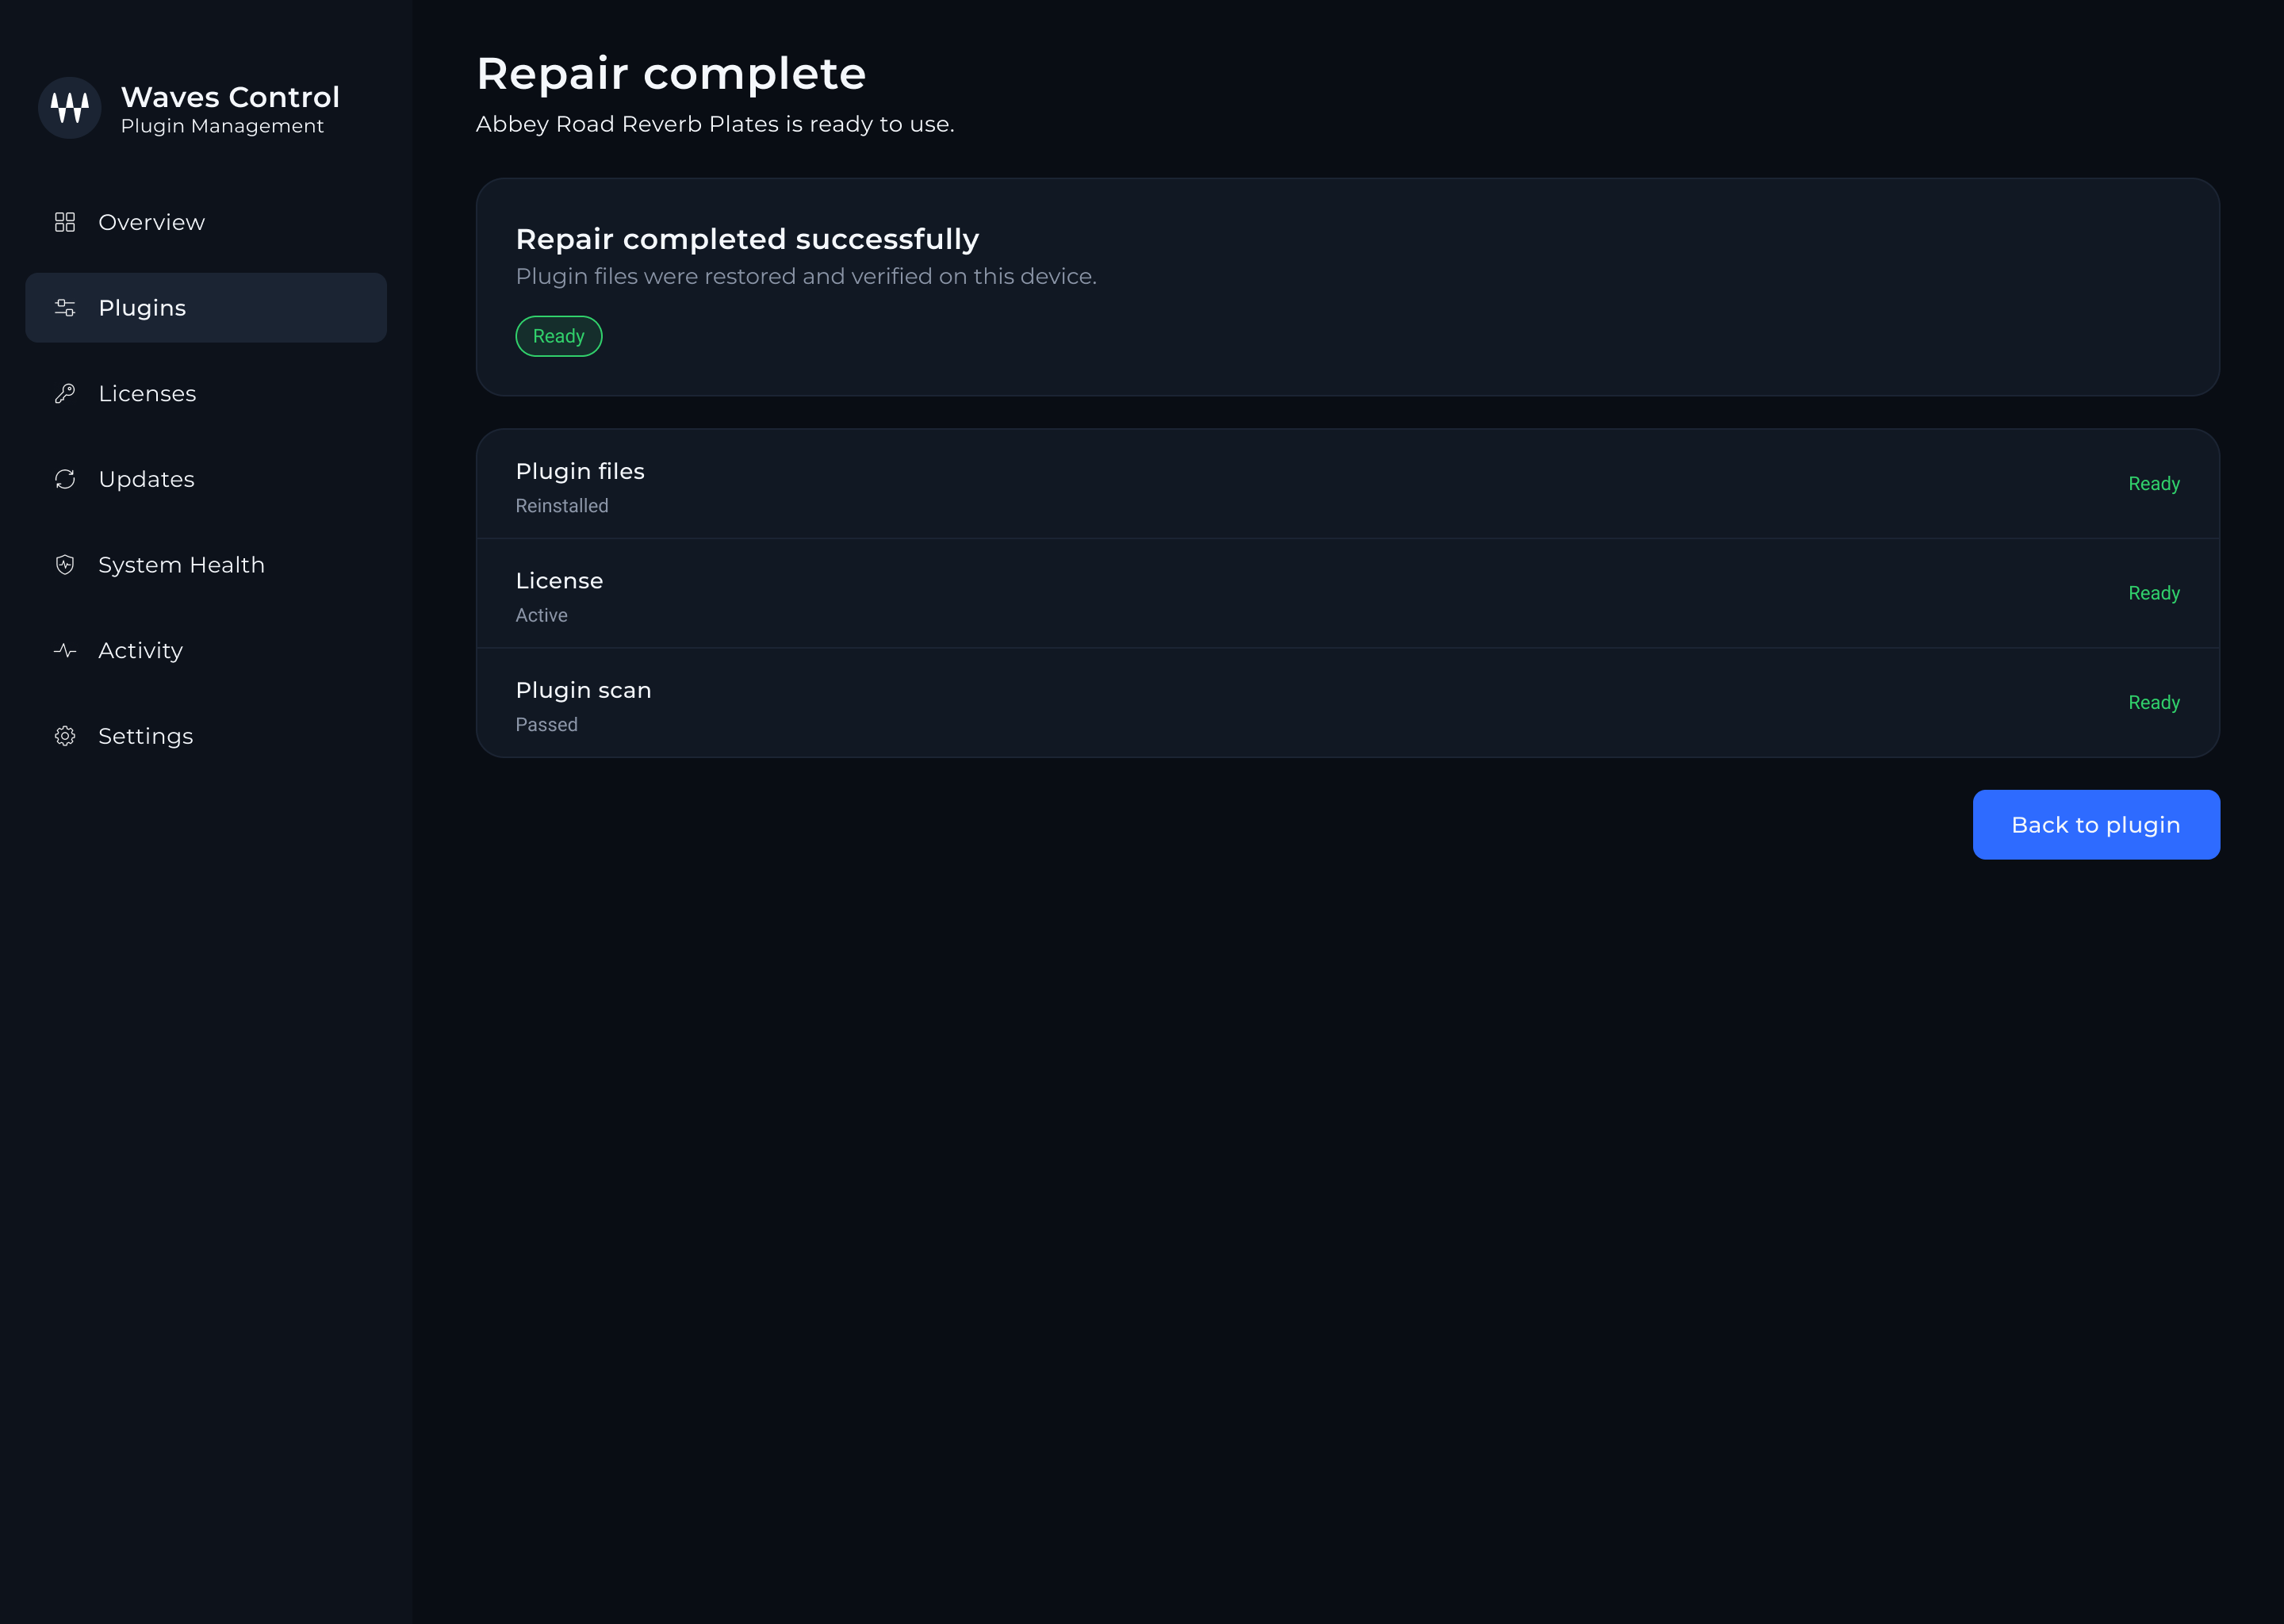Click the Waves Control logo icon
Viewport: 2284px width, 1624px height.
[x=70, y=108]
